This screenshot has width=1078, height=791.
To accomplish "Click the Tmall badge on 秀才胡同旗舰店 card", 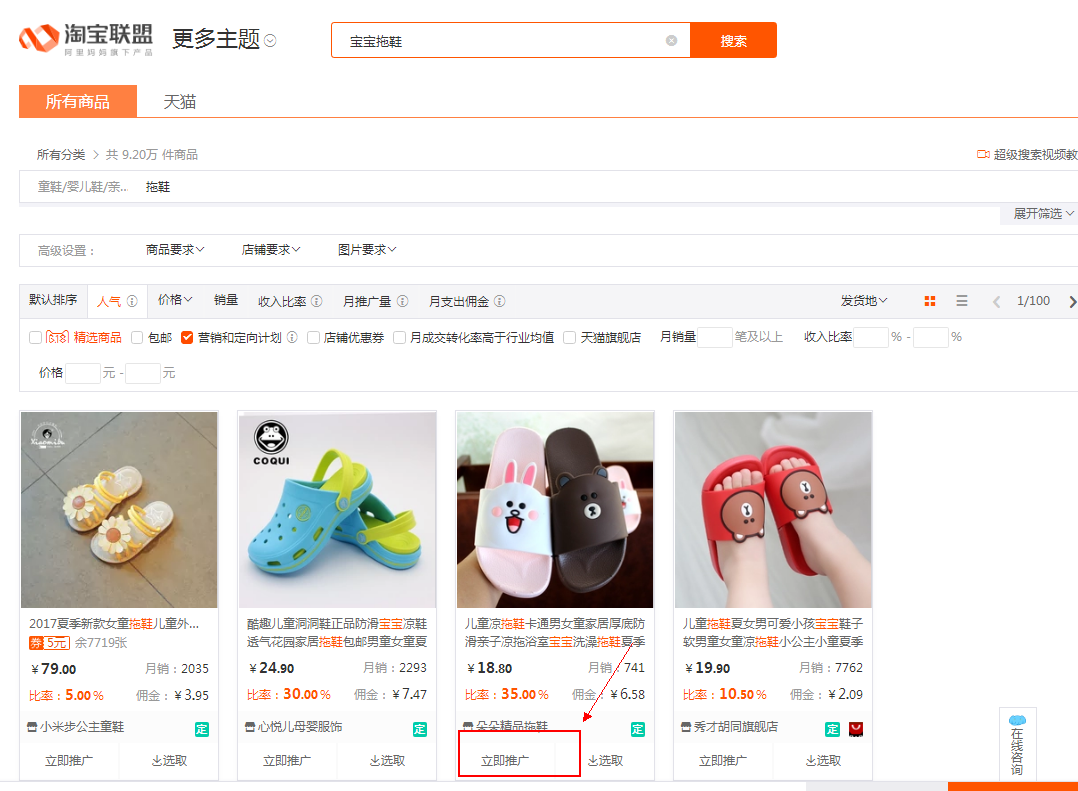I will [x=856, y=729].
